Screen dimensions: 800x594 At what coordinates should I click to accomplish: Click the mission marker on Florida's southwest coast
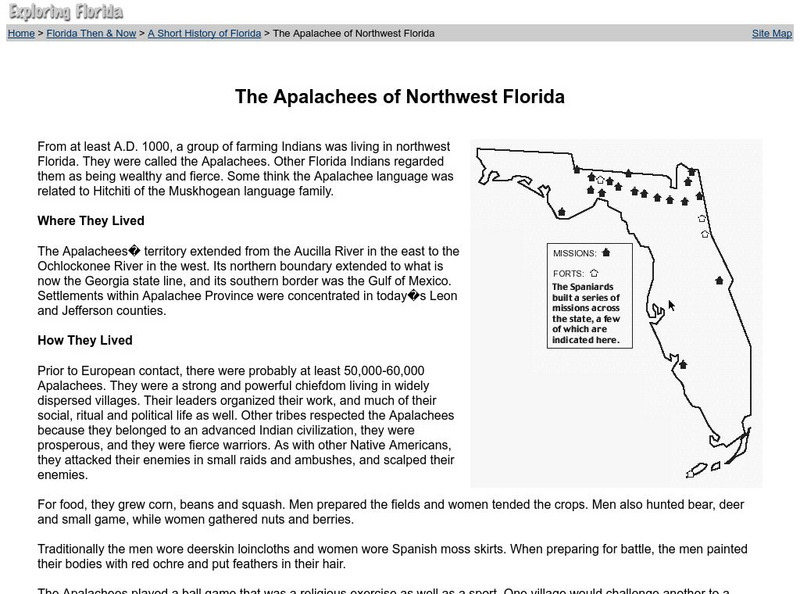(682, 362)
